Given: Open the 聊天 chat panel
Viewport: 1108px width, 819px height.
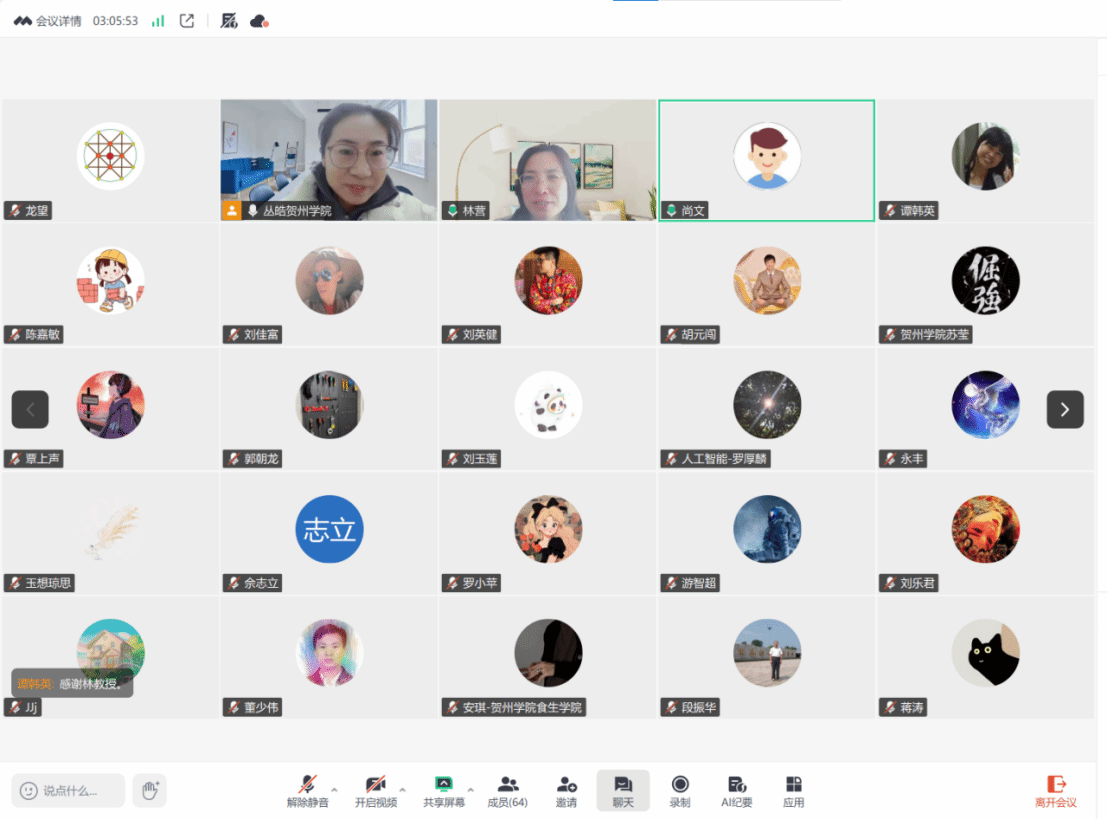Looking at the screenshot, I should click(623, 790).
